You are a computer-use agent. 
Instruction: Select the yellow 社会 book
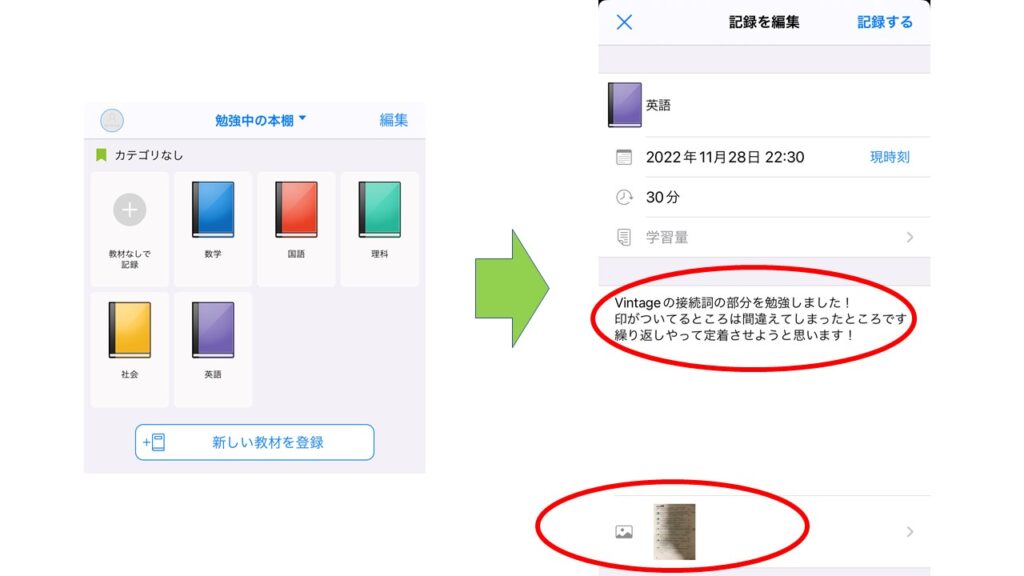(x=129, y=330)
